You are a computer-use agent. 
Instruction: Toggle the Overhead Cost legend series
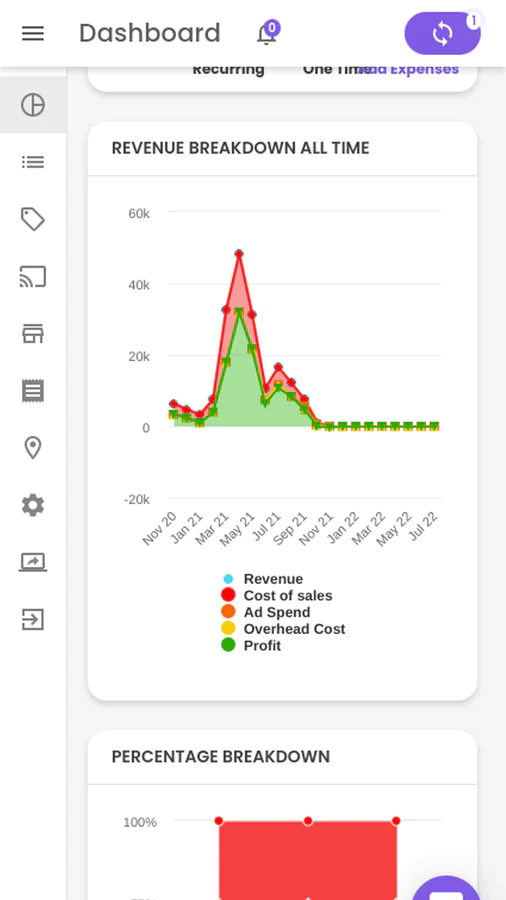(284, 629)
